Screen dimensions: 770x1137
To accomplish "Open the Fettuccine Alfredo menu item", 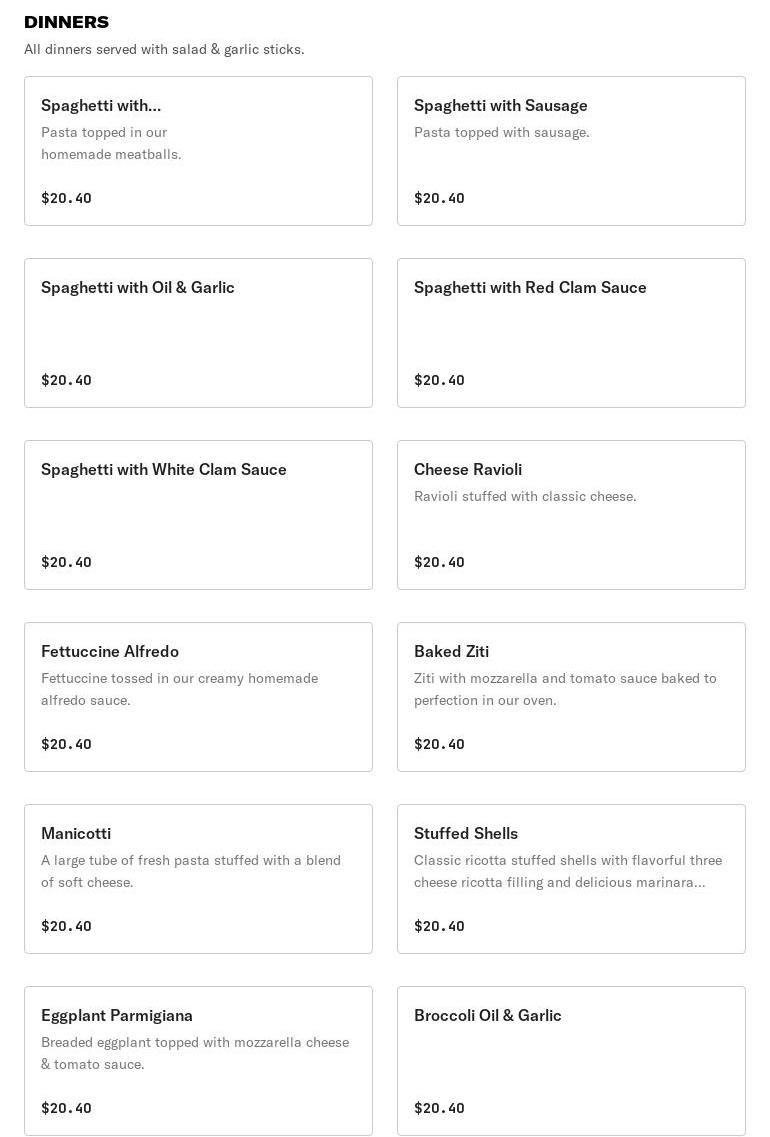I will click(198, 697).
